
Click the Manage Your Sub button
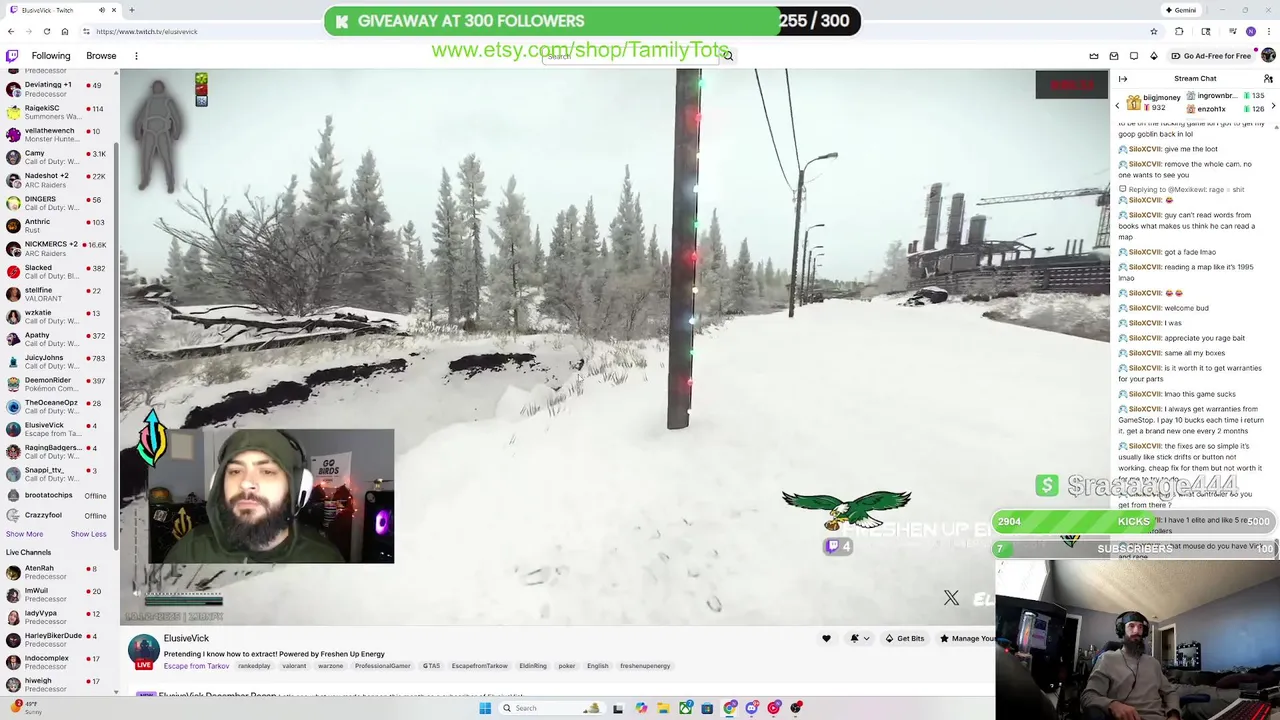tap(966, 639)
